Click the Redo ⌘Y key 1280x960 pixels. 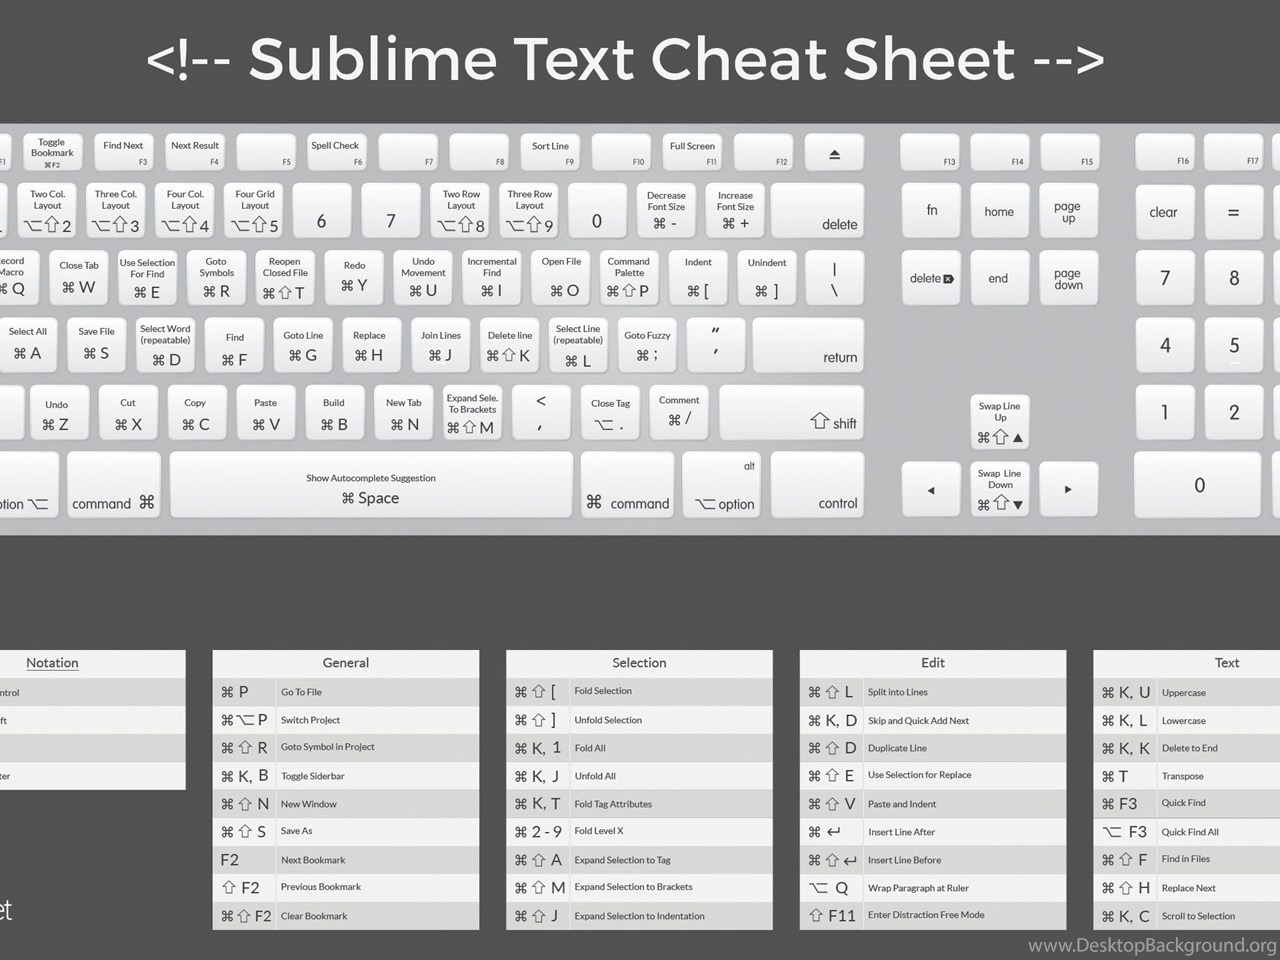point(354,278)
